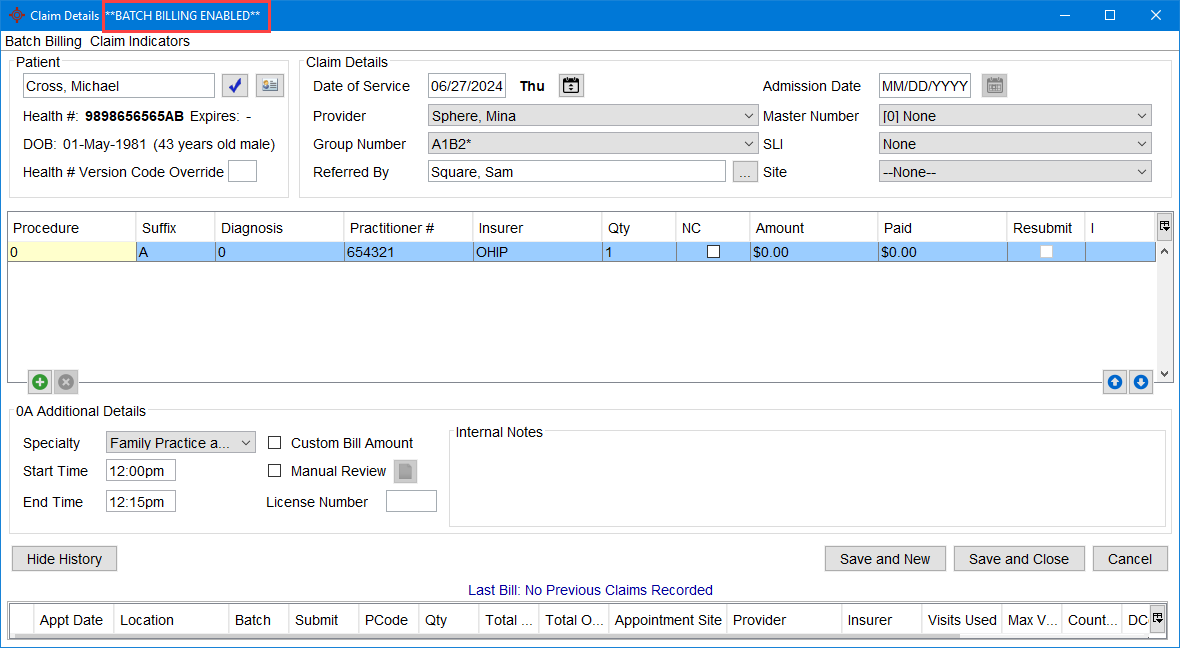Click the blue checkmark icon beside patient name

coord(234,85)
